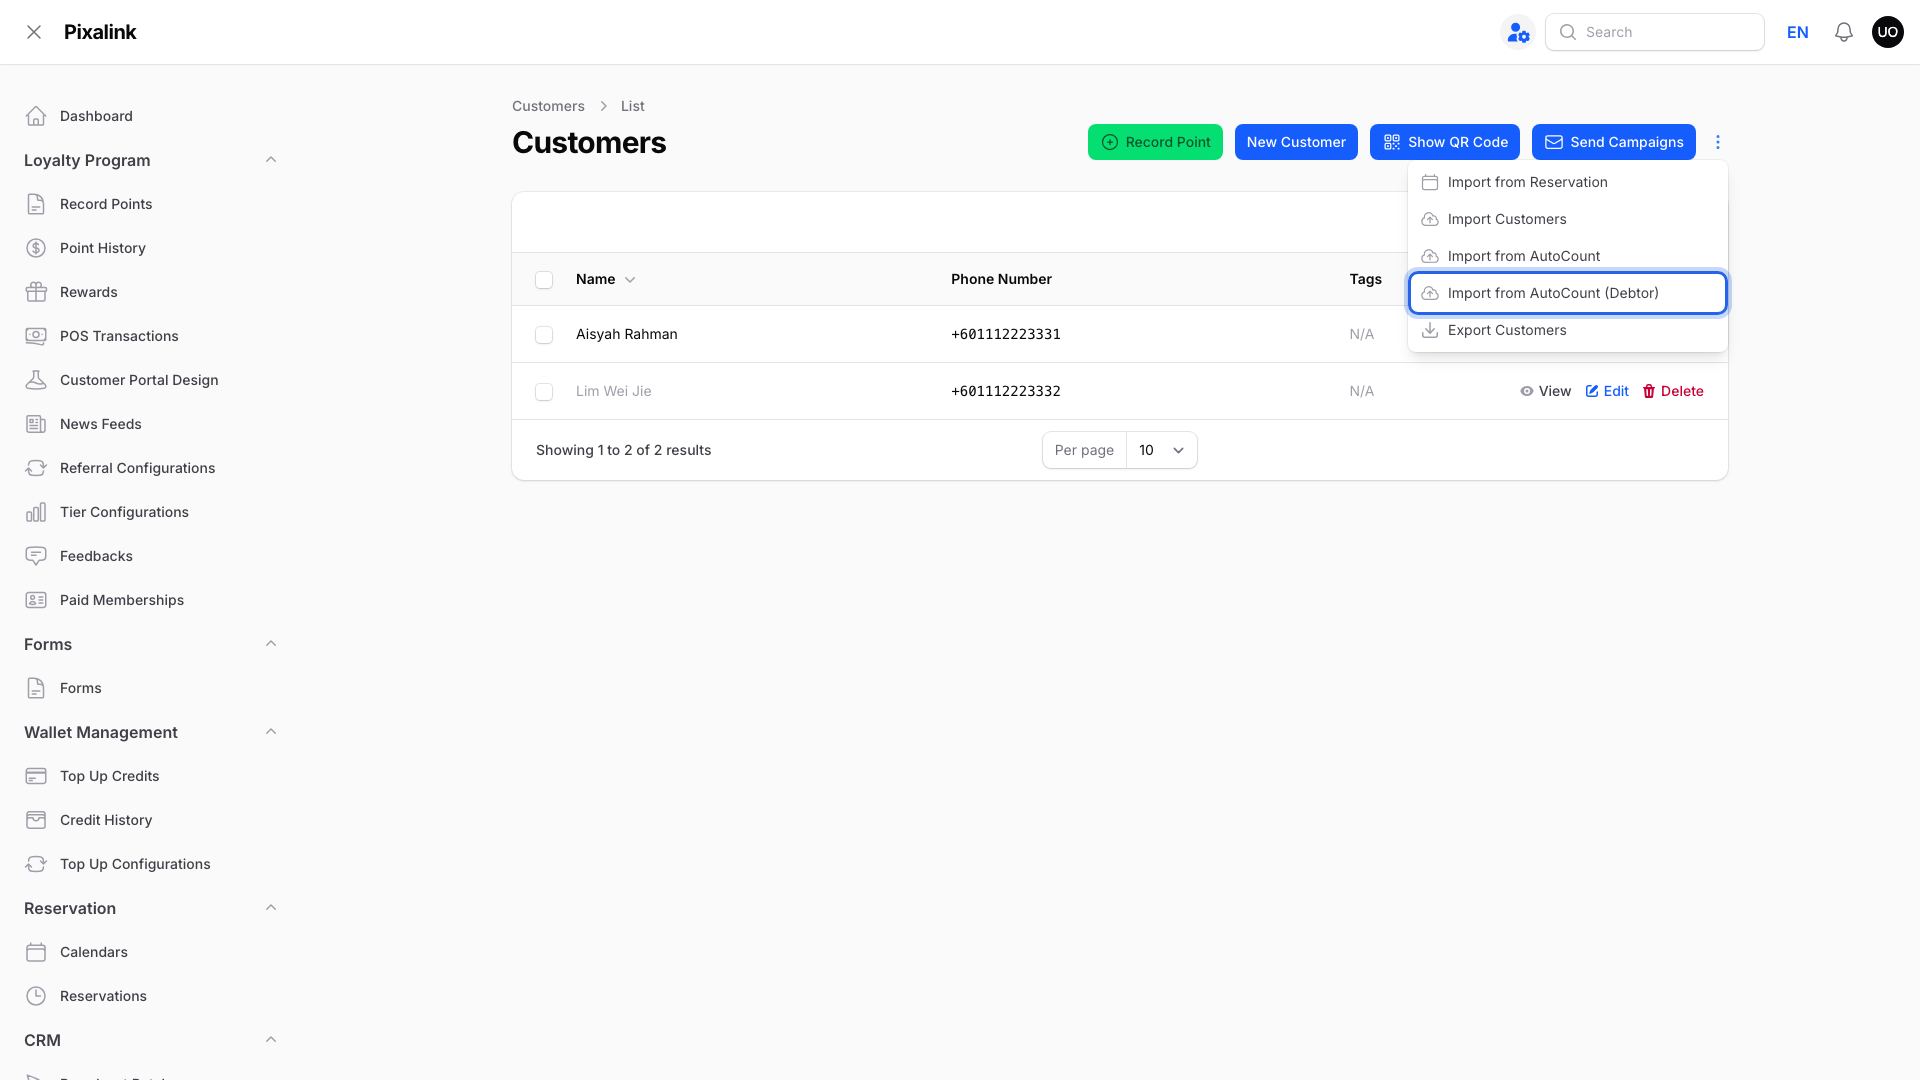Open the Per page dropdown
This screenshot has height=1080, width=1920.
[1161, 450]
